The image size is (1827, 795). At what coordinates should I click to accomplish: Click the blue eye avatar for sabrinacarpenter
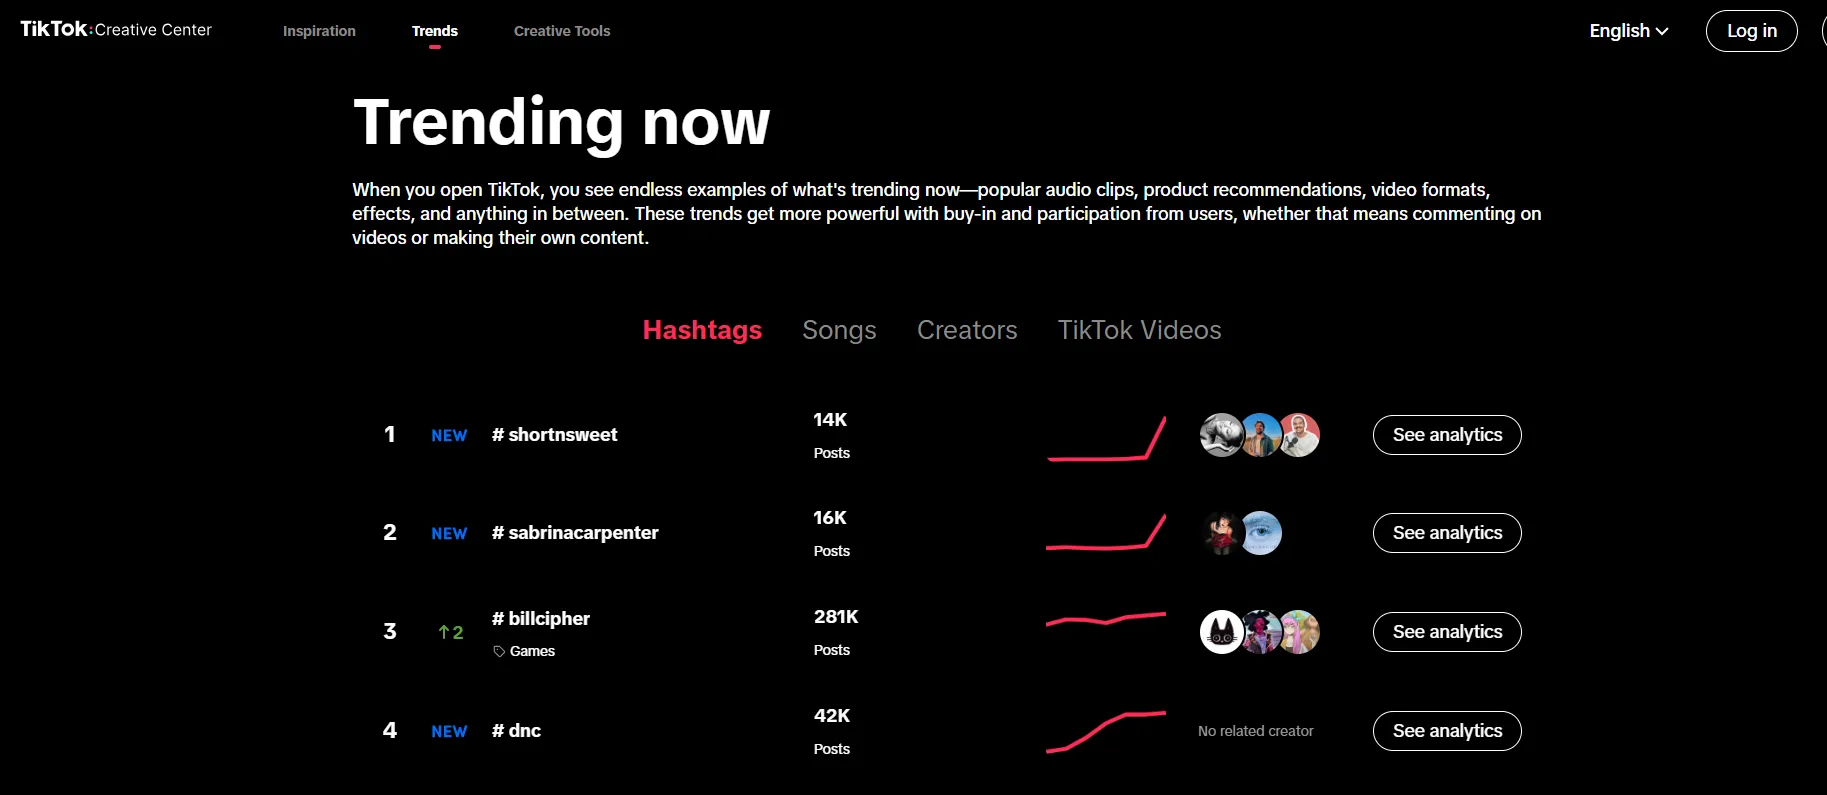(x=1262, y=533)
